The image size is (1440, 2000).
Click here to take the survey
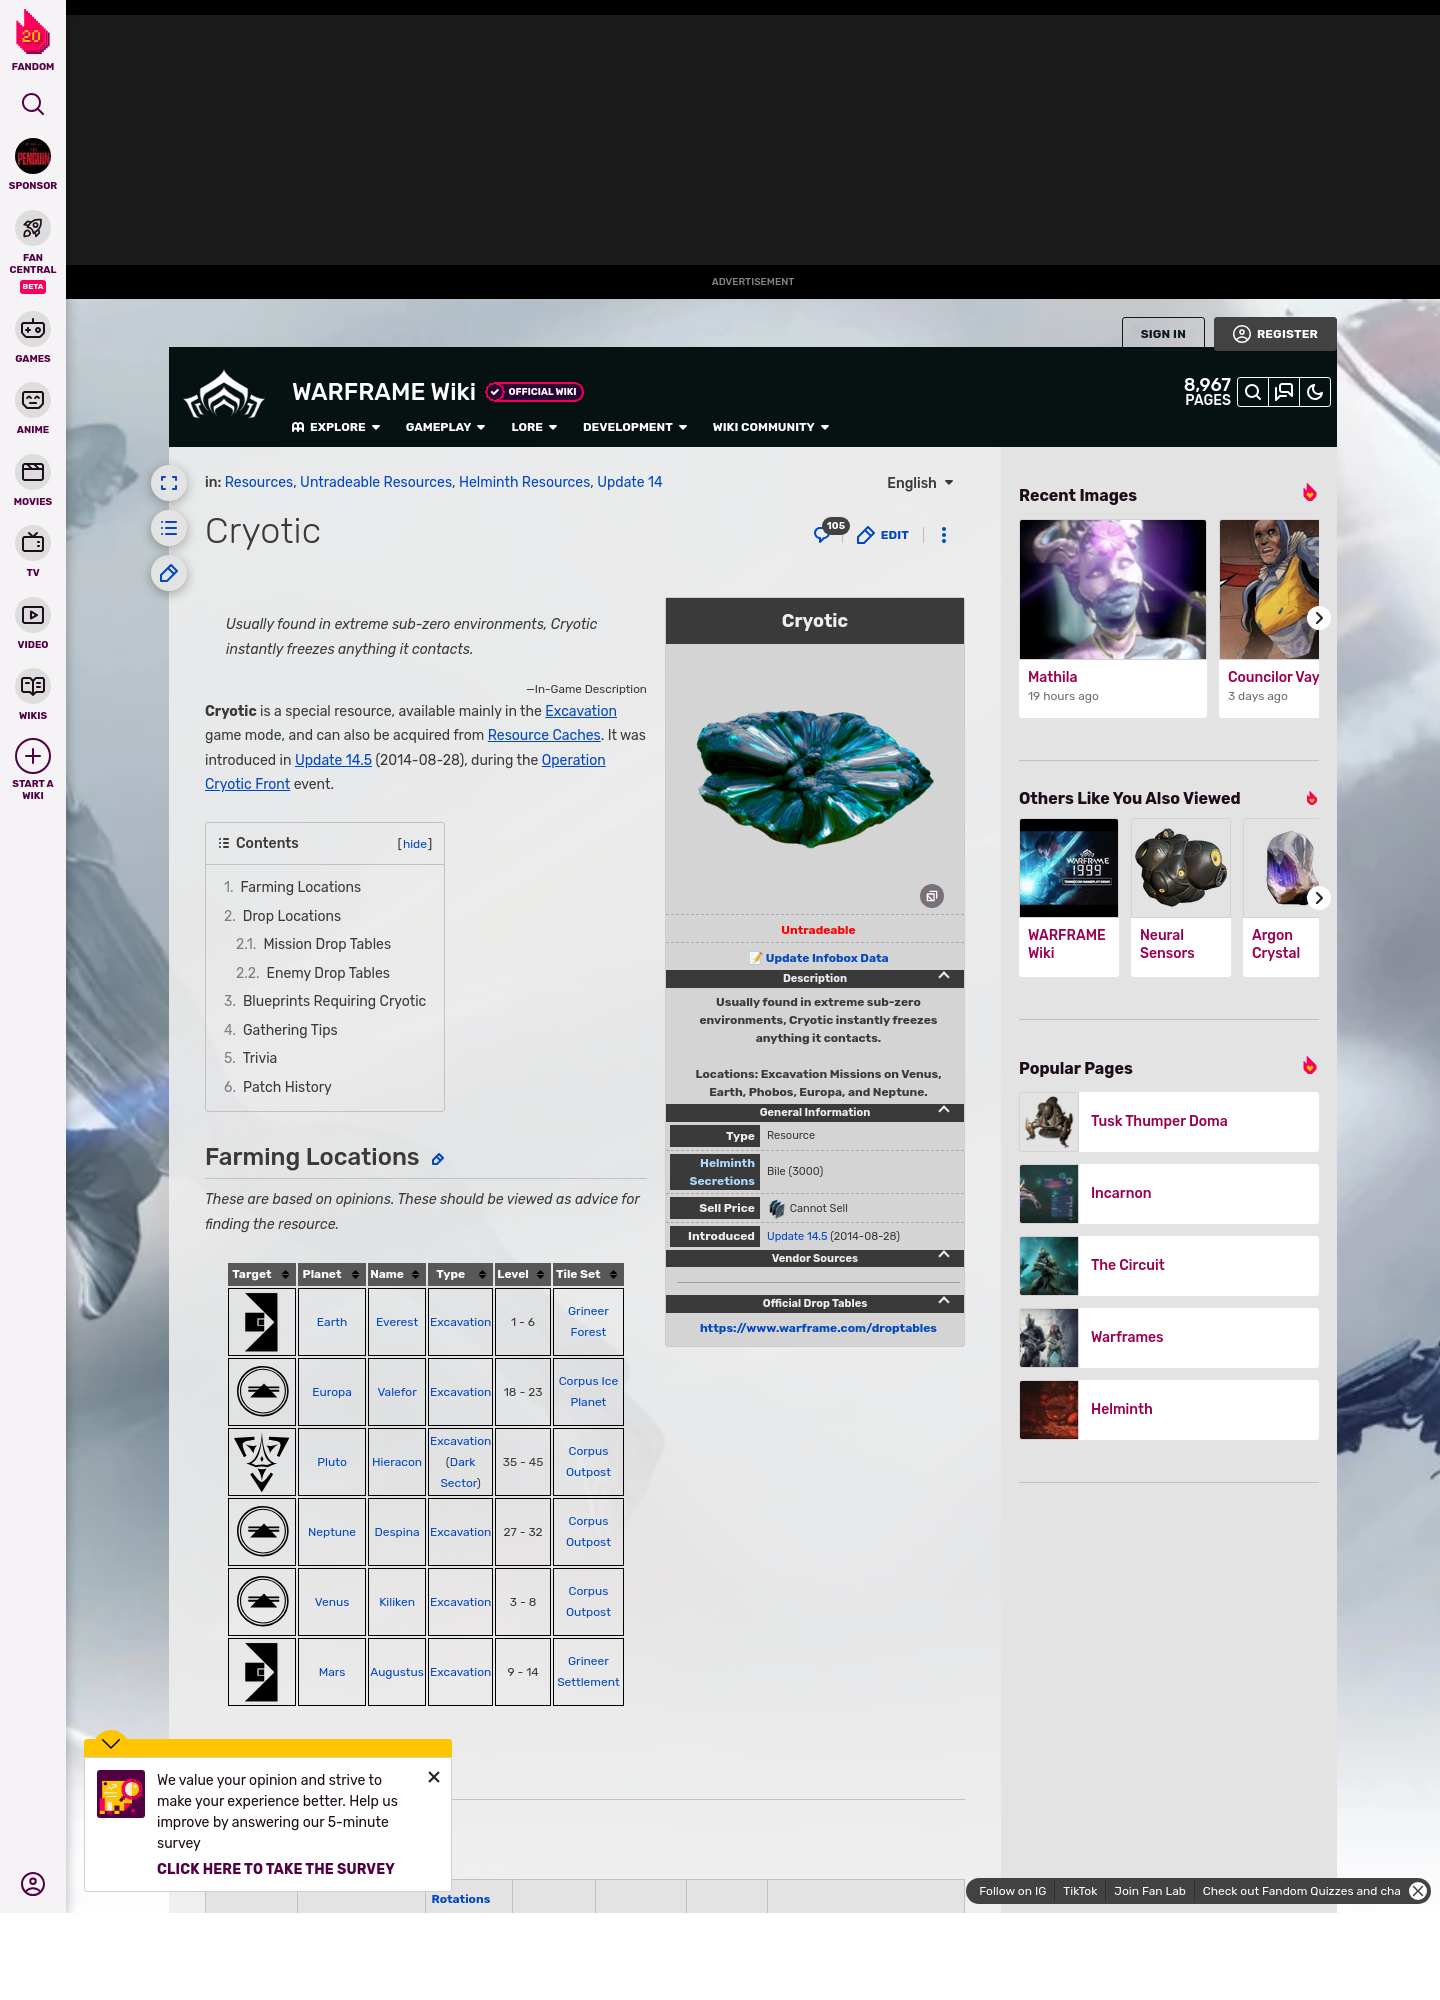(276, 1869)
